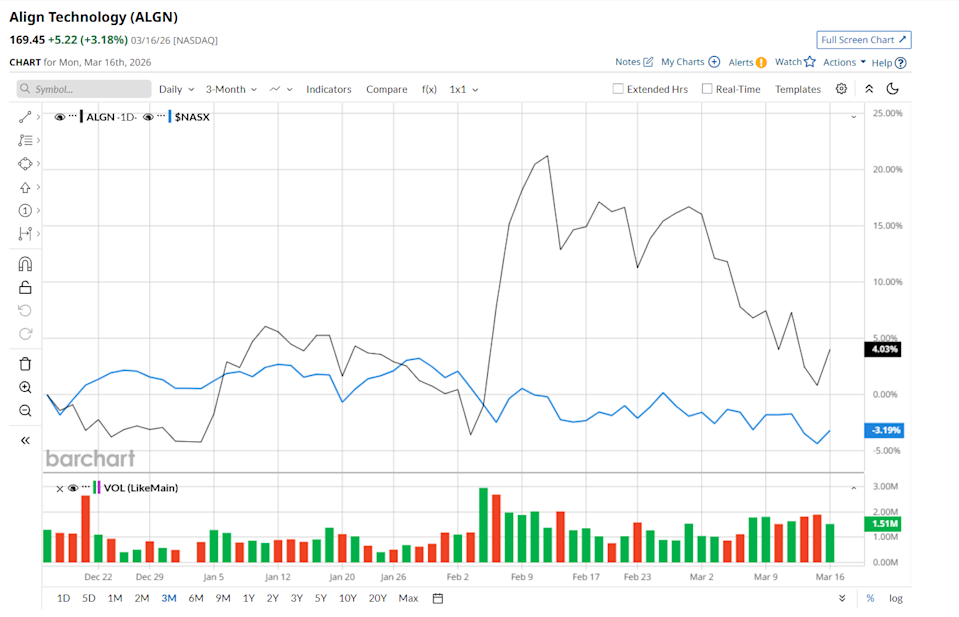
Task: Expand the 3-Month period dropdown
Action: (231, 89)
